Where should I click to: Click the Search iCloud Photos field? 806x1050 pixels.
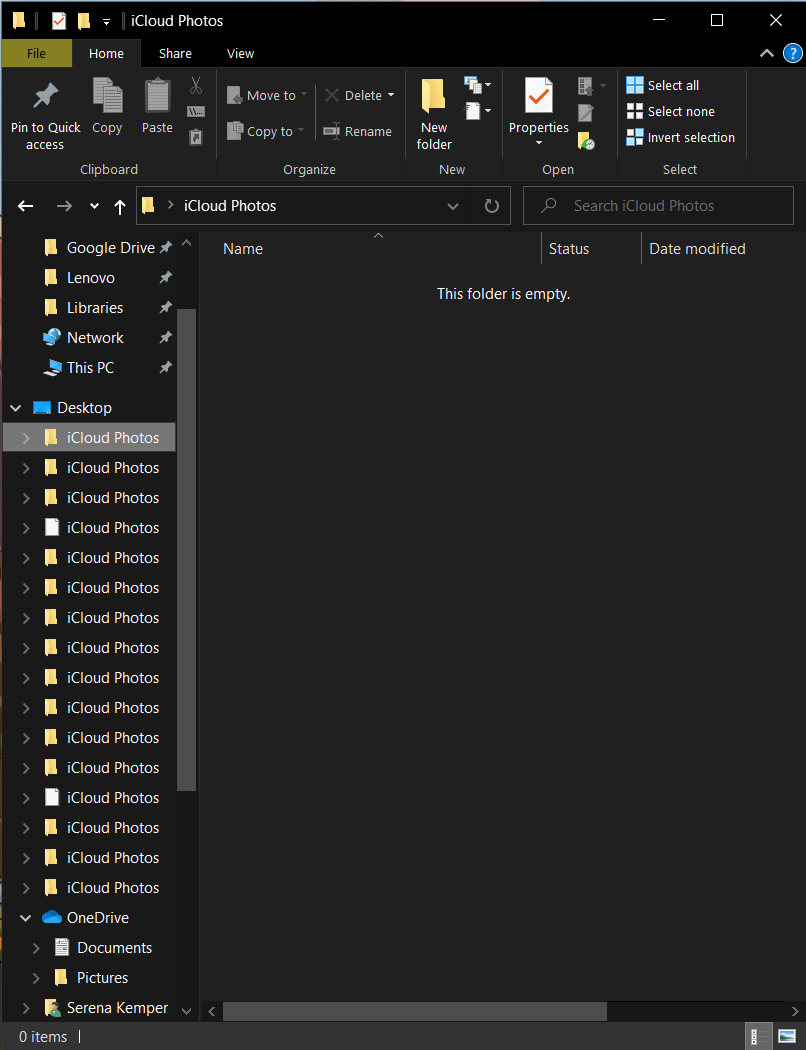(658, 206)
